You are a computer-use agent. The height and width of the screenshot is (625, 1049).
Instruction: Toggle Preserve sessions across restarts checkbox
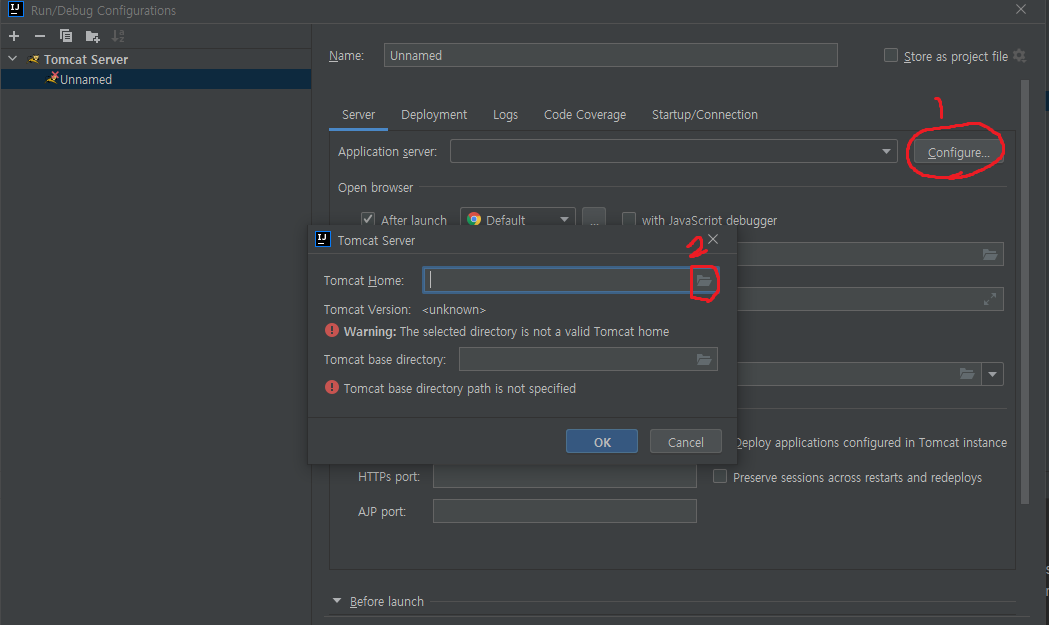tap(720, 476)
